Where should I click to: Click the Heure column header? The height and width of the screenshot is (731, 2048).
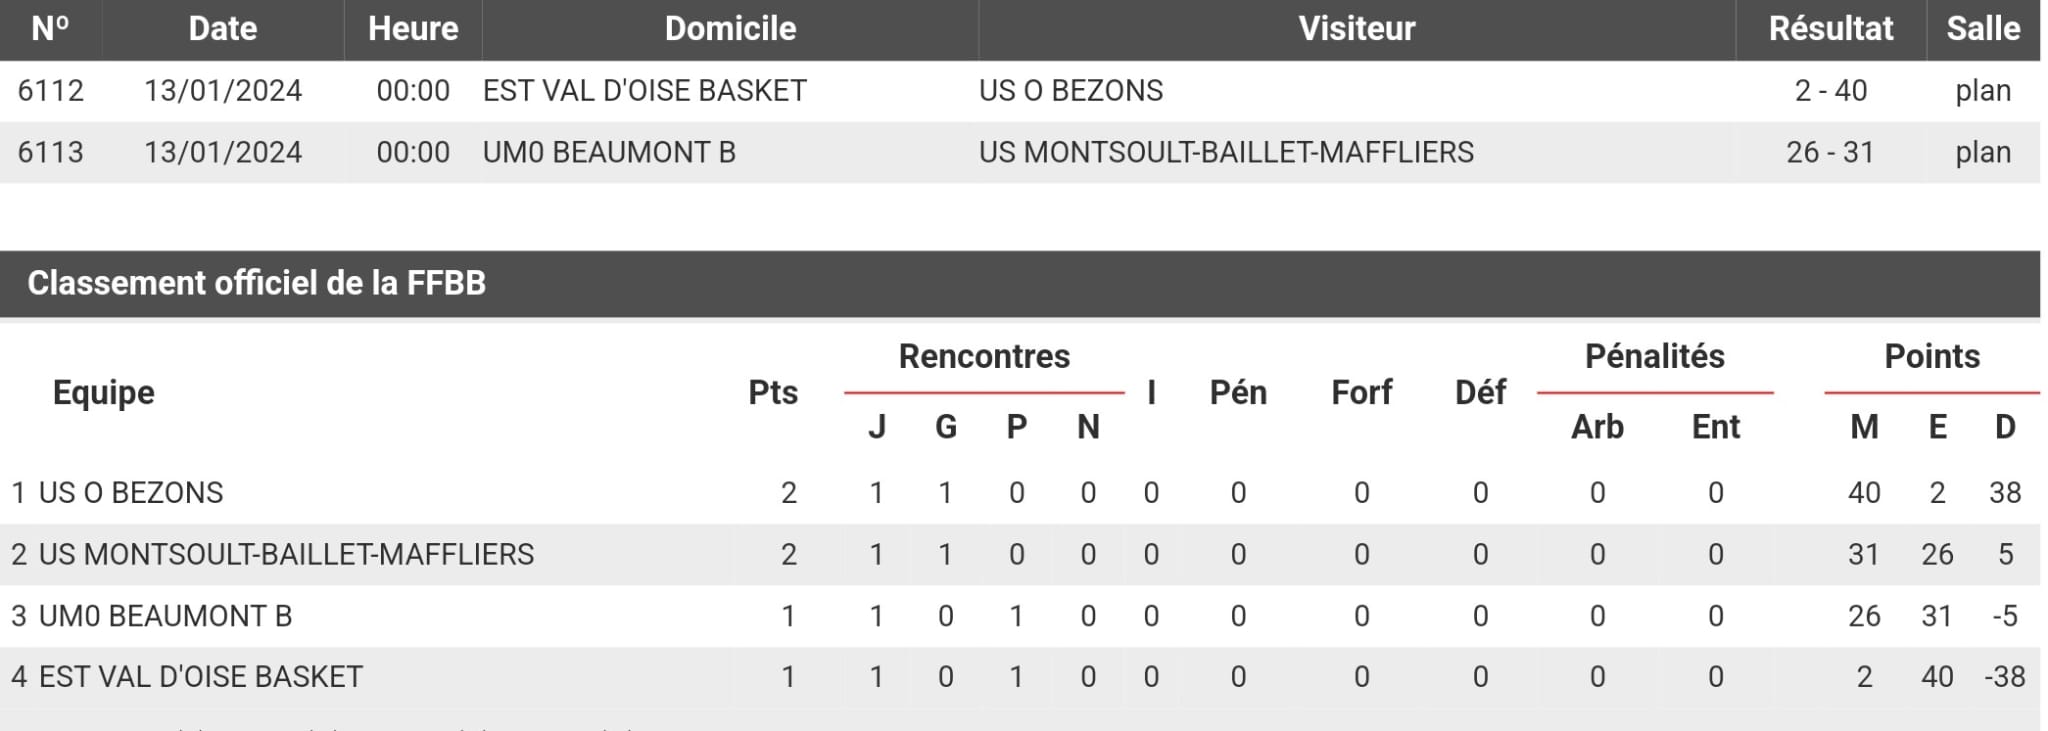point(413,28)
